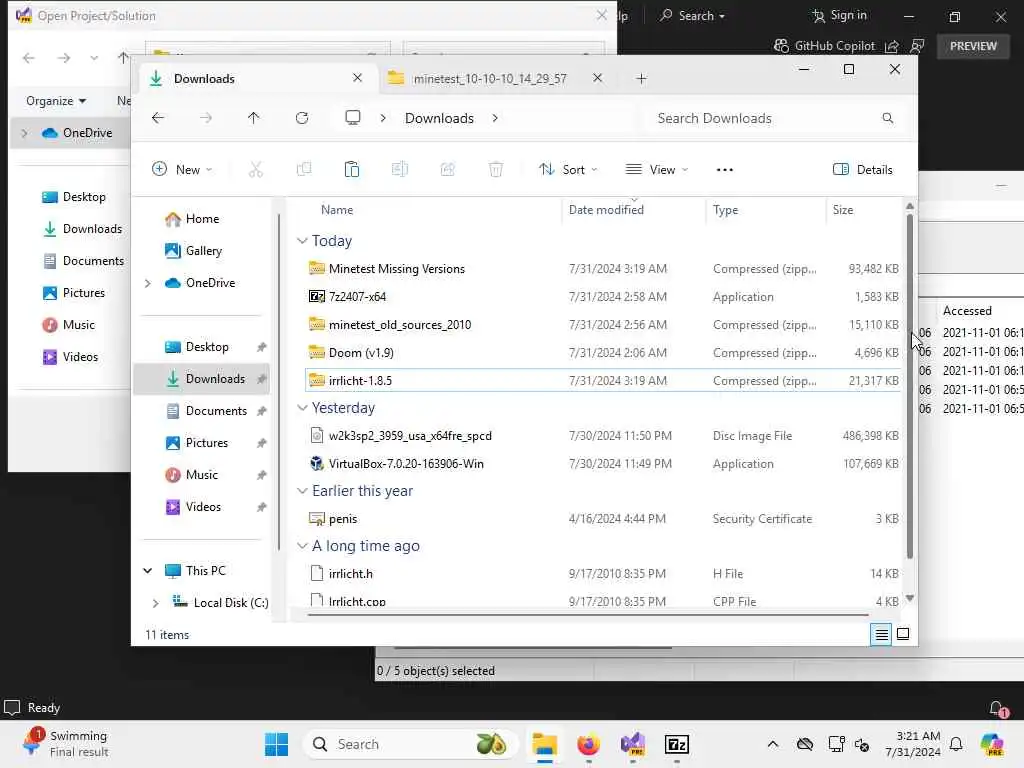Viewport: 1024px width, 768px height.
Task: Select the Doom (v1.9) zip file
Action: tap(603, 353)
